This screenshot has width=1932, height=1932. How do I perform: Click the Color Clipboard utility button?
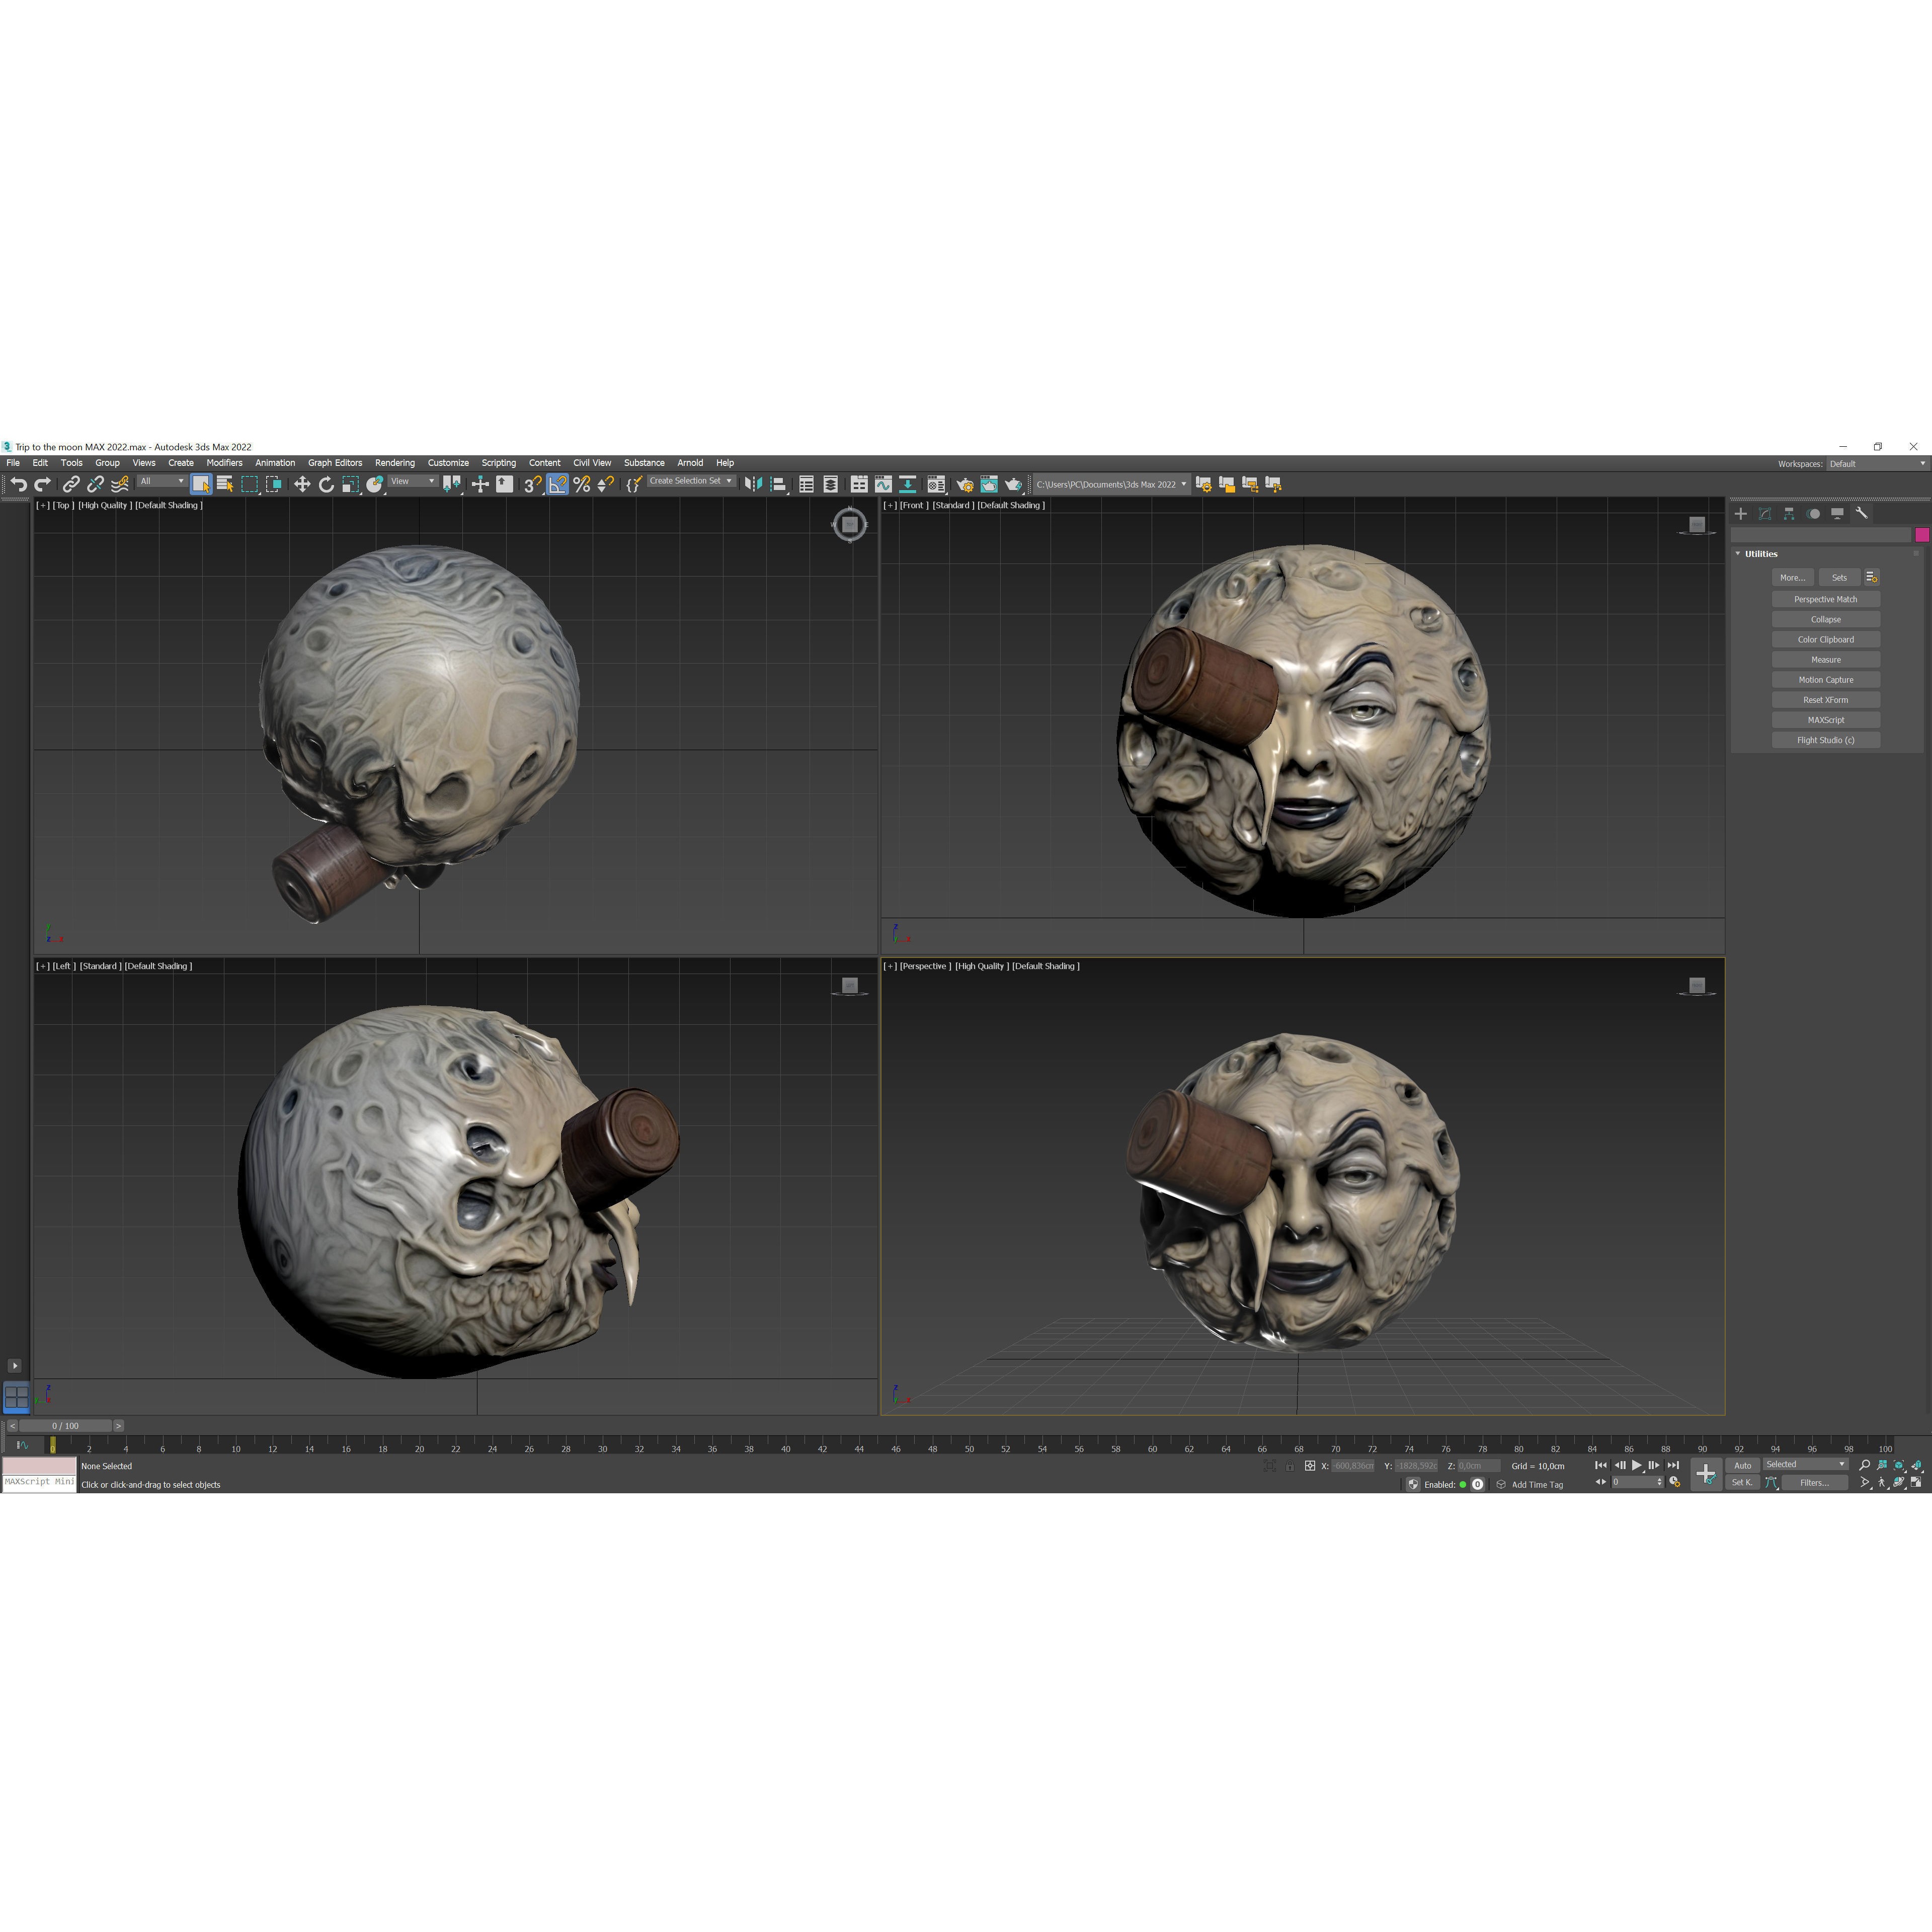click(x=1826, y=640)
